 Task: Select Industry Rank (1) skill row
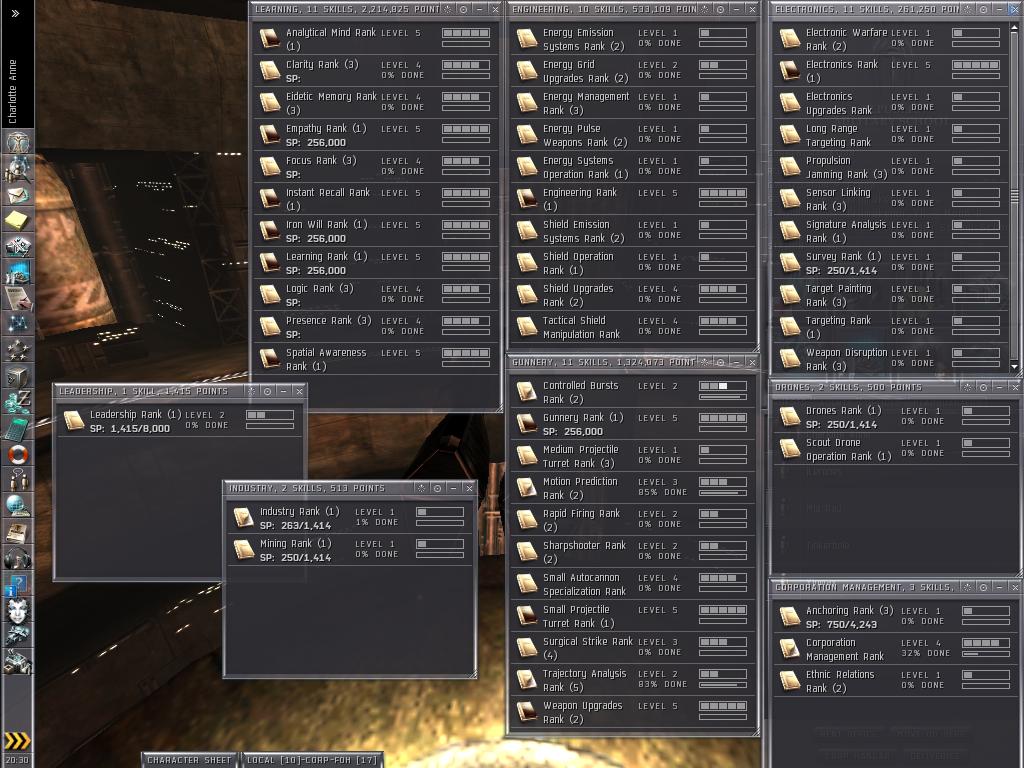pyautogui.click(x=349, y=518)
